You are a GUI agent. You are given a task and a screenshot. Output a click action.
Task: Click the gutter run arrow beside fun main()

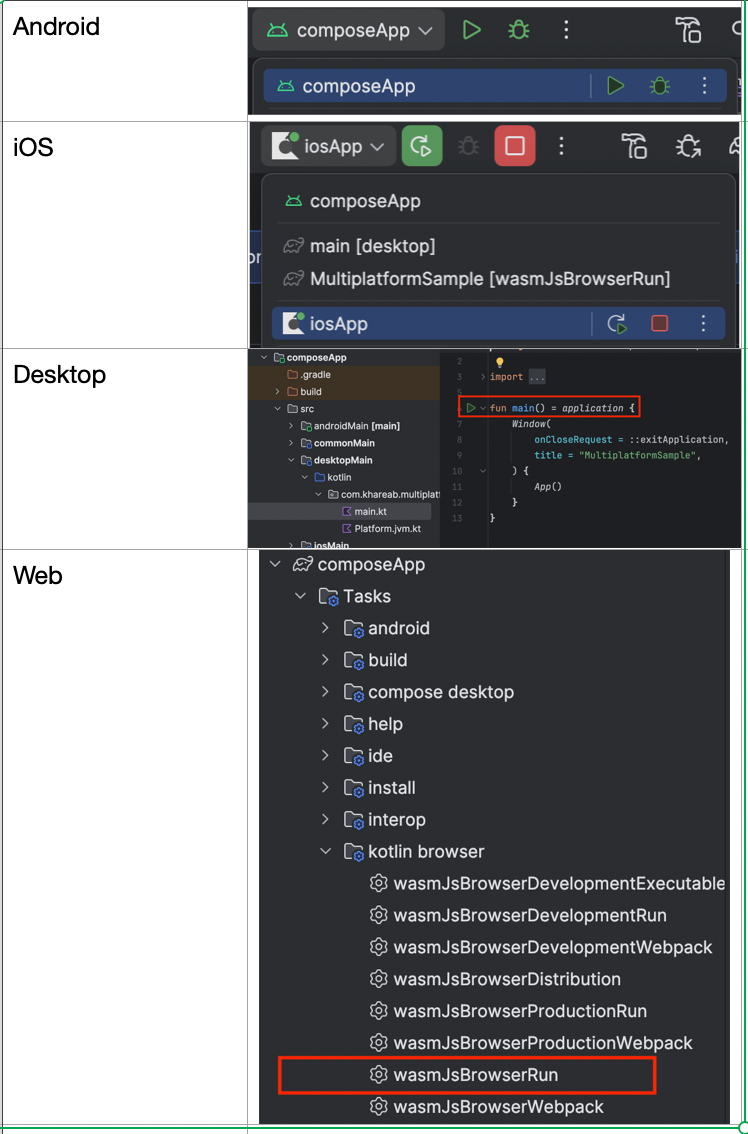[x=471, y=409]
